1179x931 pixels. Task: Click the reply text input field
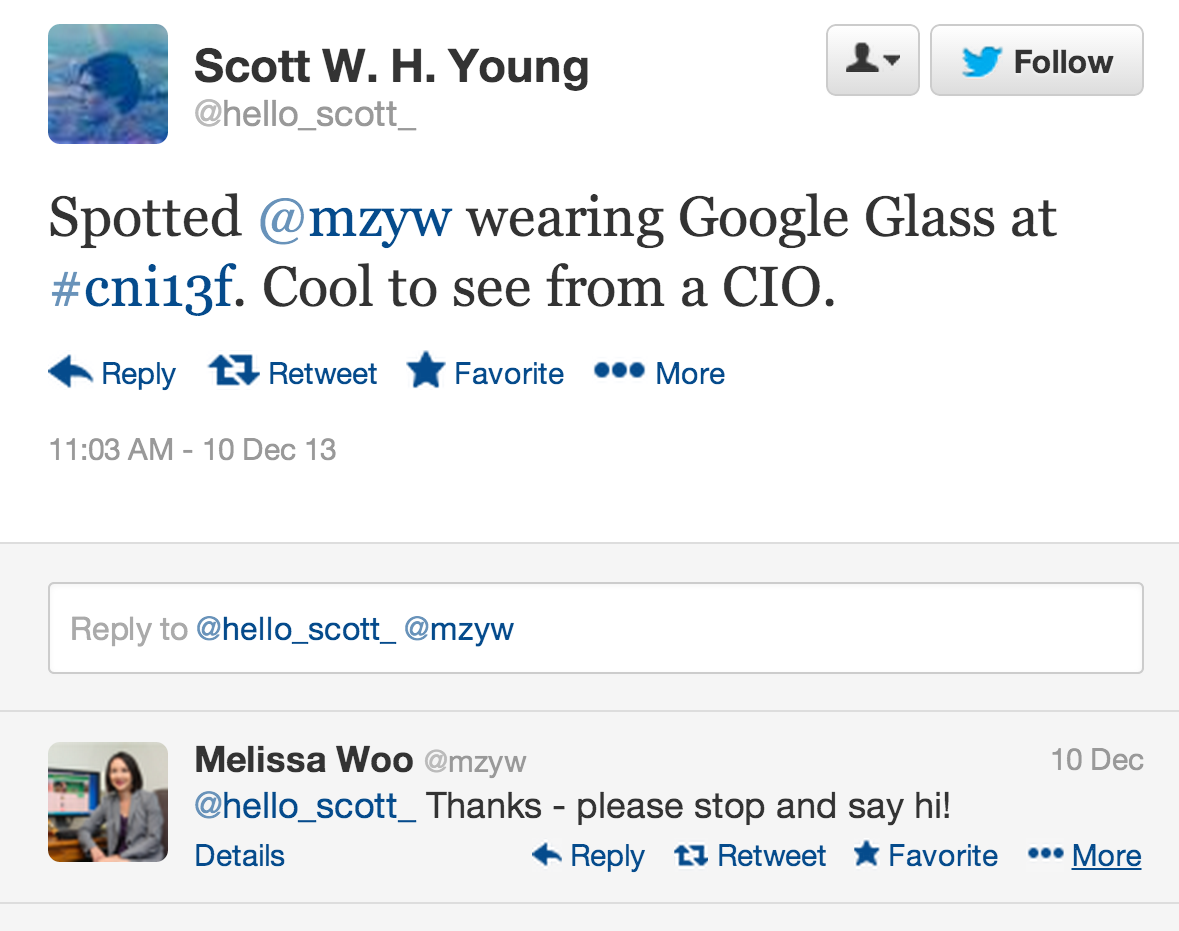click(x=595, y=628)
